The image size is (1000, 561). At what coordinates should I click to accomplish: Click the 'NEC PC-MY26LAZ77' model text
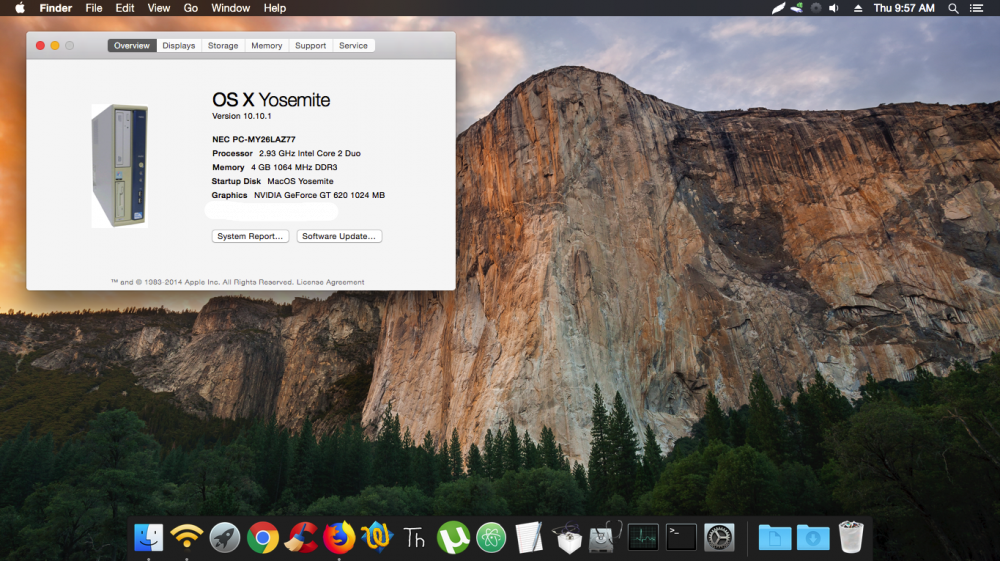click(254, 139)
